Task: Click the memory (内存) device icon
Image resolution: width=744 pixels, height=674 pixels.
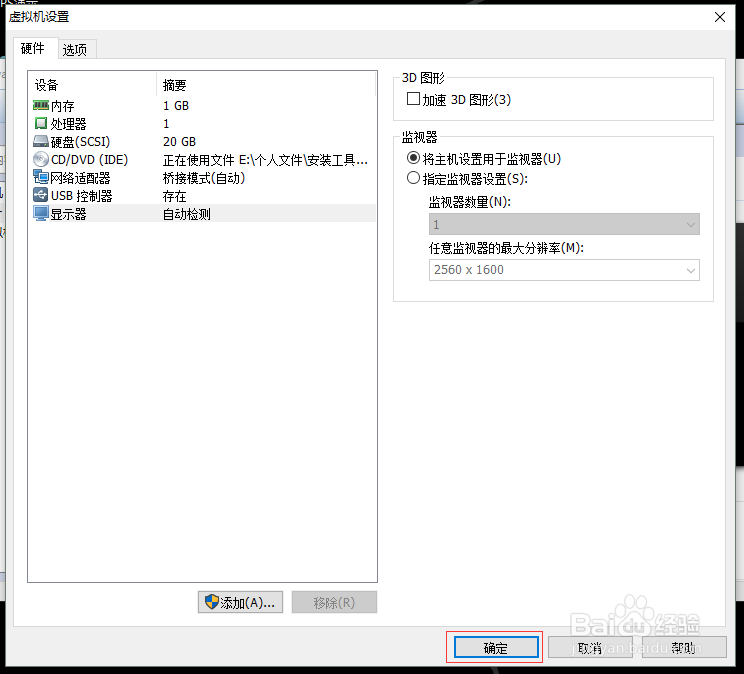Action: (x=41, y=105)
